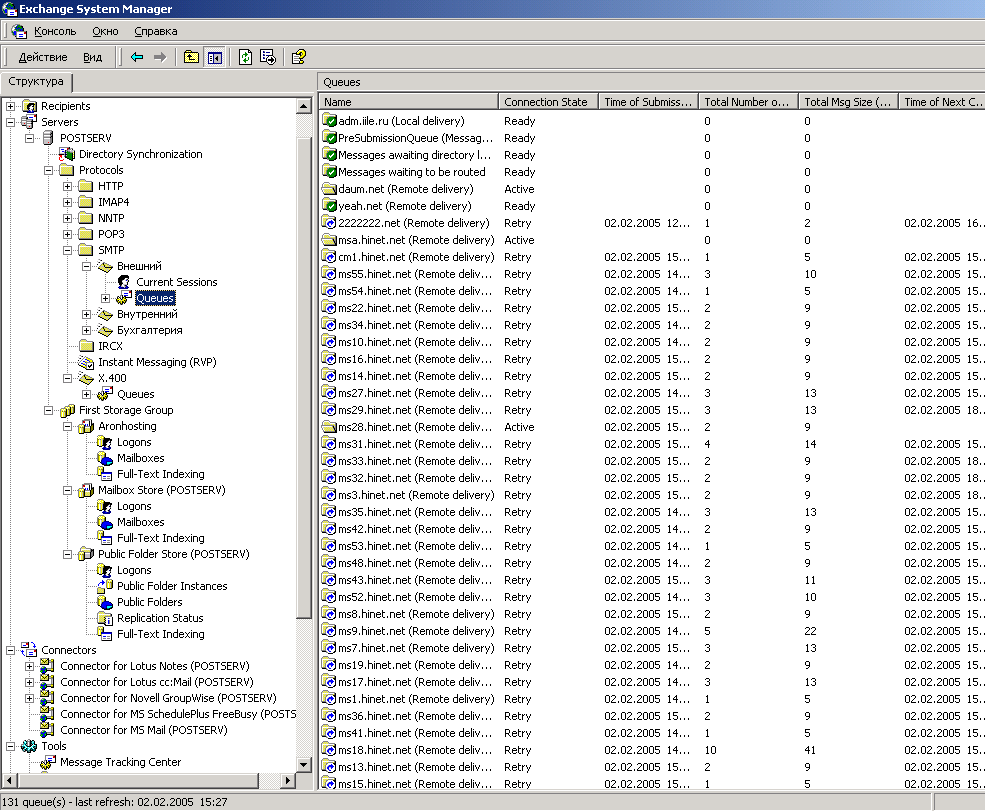Click the Connector for MS Mail icon
The width and height of the screenshot is (985, 811).
(x=48, y=730)
